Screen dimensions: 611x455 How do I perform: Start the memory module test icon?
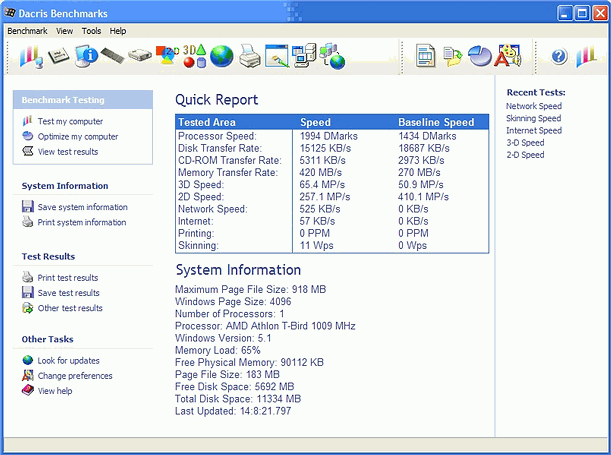(x=112, y=56)
